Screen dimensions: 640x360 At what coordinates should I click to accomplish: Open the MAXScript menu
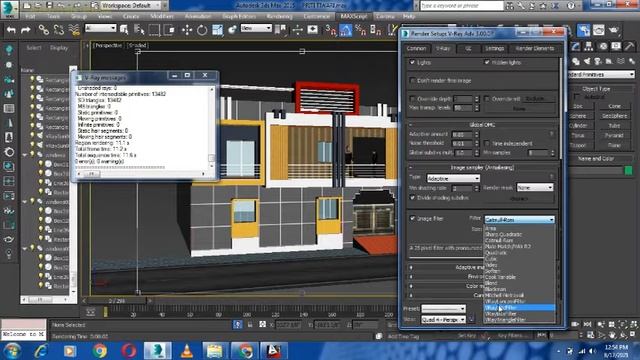pyautogui.click(x=353, y=16)
